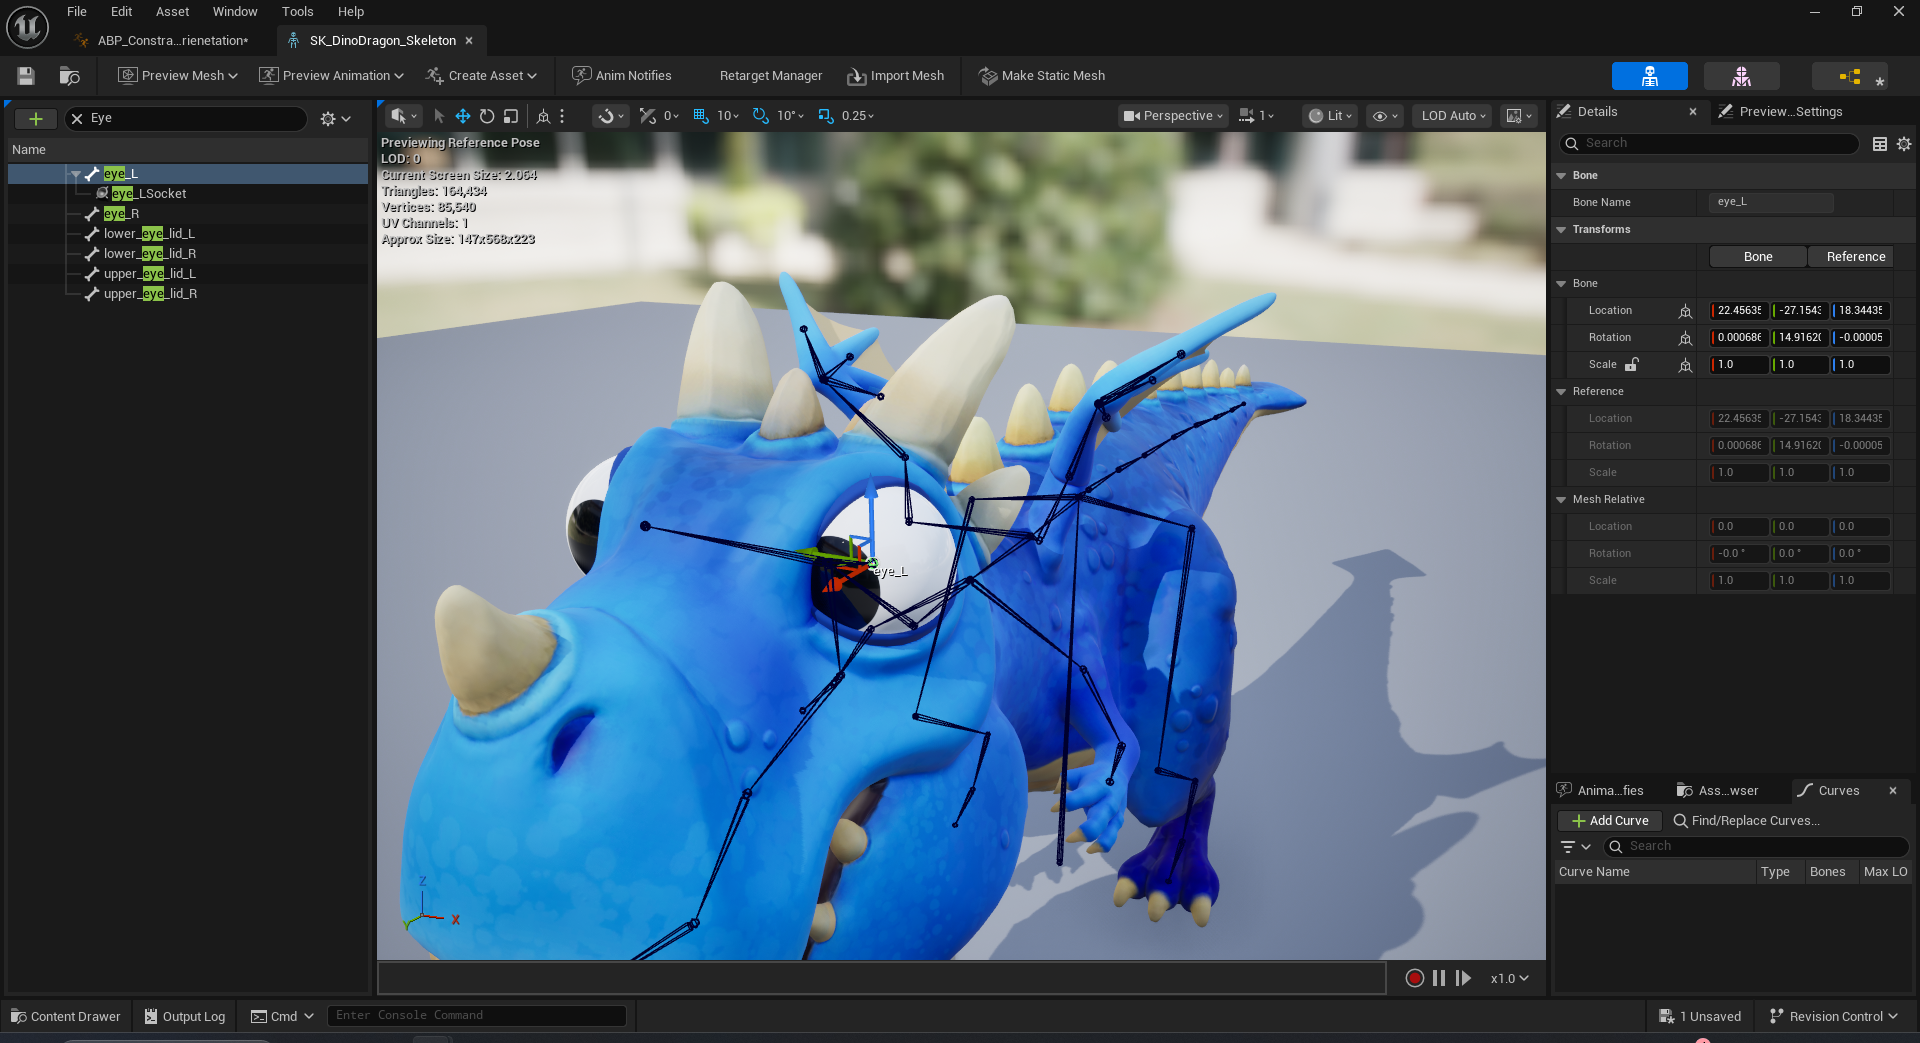
Task: Open the Perspective view mode dropdown
Action: [1173, 116]
